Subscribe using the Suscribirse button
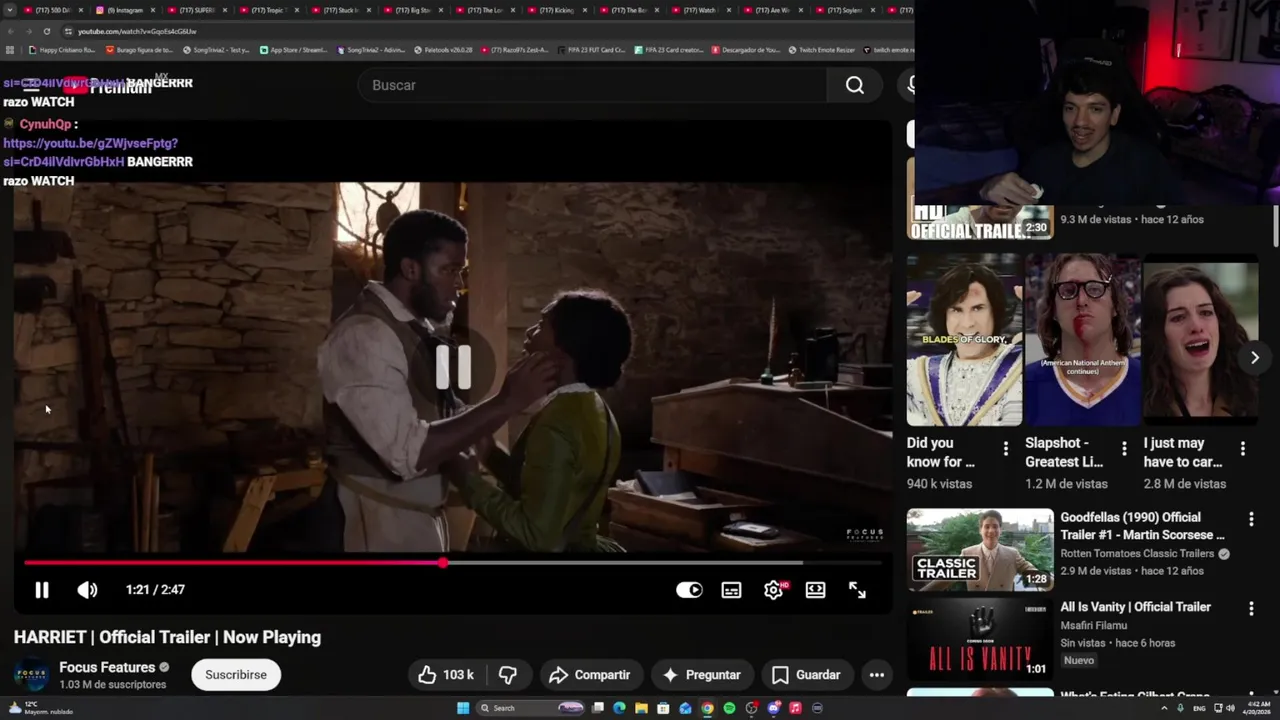Viewport: 1280px width, 720px height. 236,675
